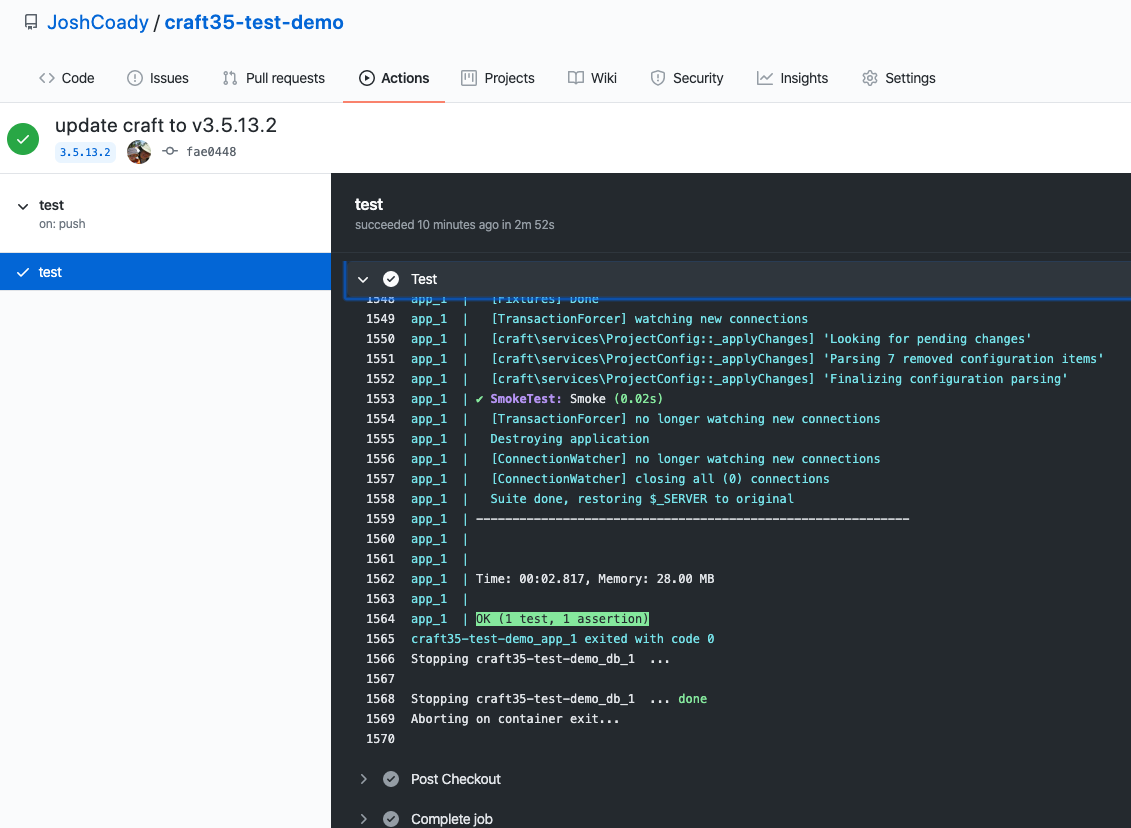Click the checkmark icon on the selected test job
1131x828 pixels.
pyautogui.click(x=23, y=272)
